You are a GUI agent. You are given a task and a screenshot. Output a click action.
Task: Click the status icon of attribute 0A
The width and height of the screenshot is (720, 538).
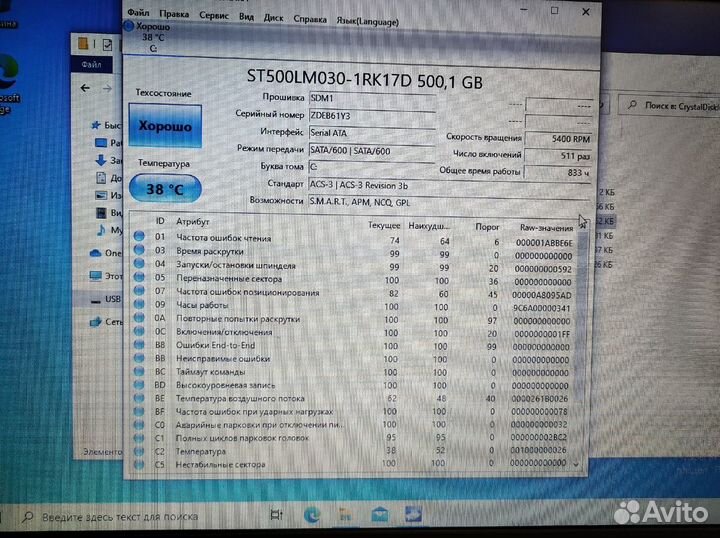[139, 318]
